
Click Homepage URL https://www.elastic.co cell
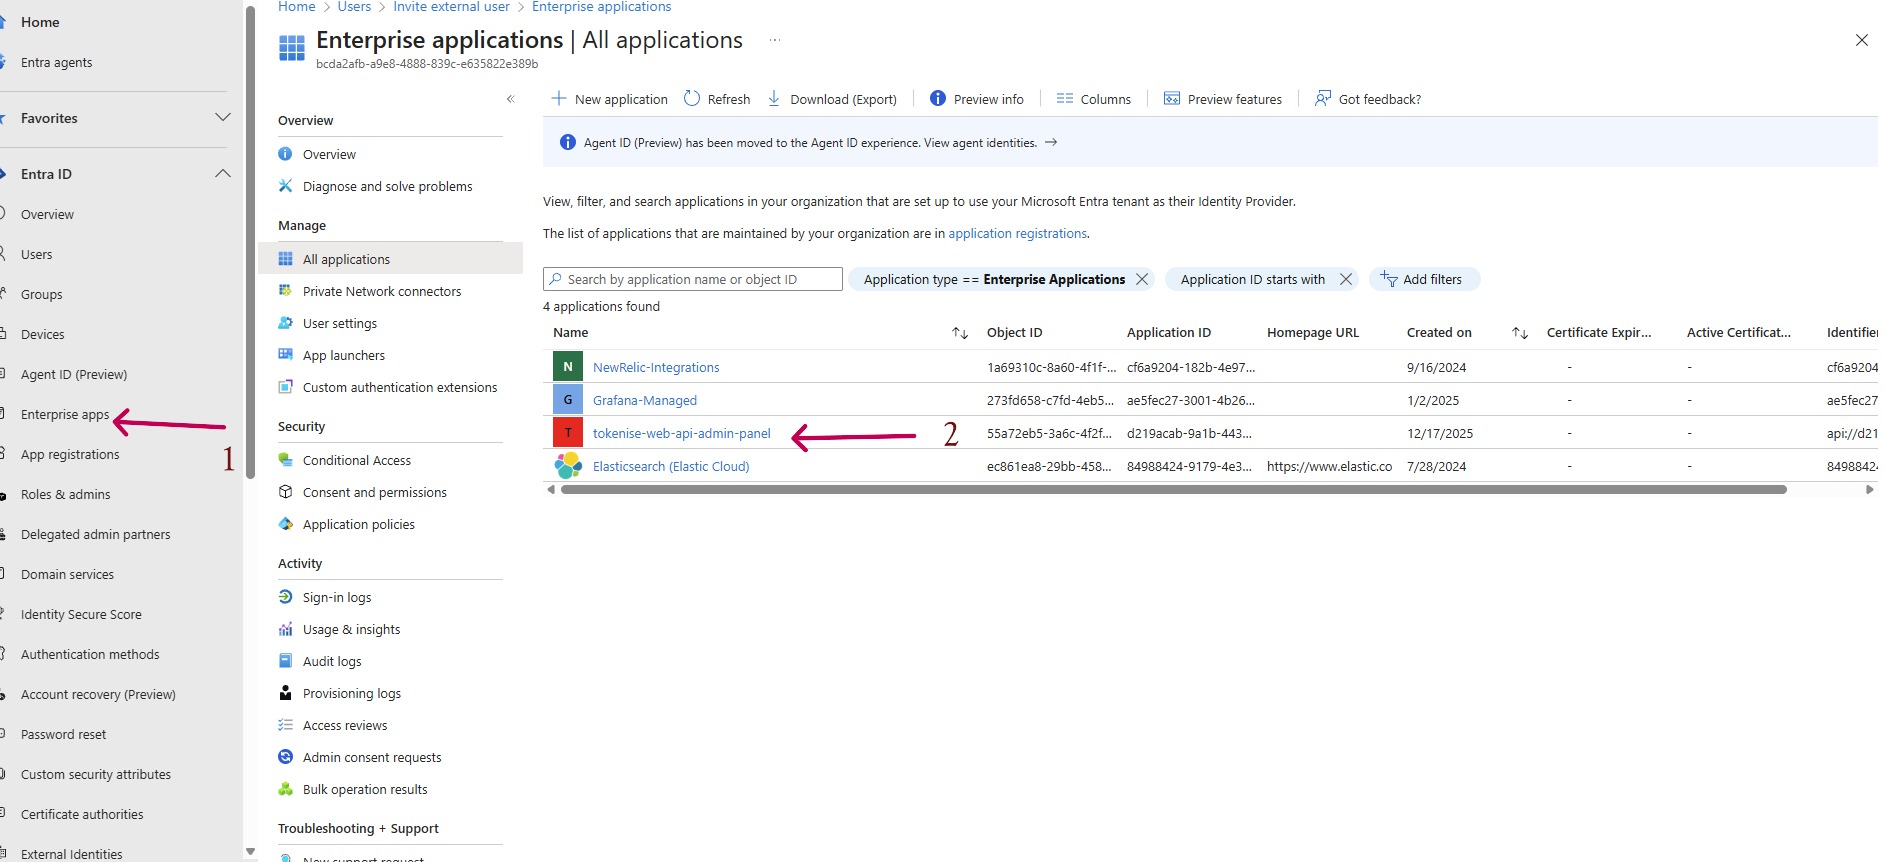[x=1329, y=466]
